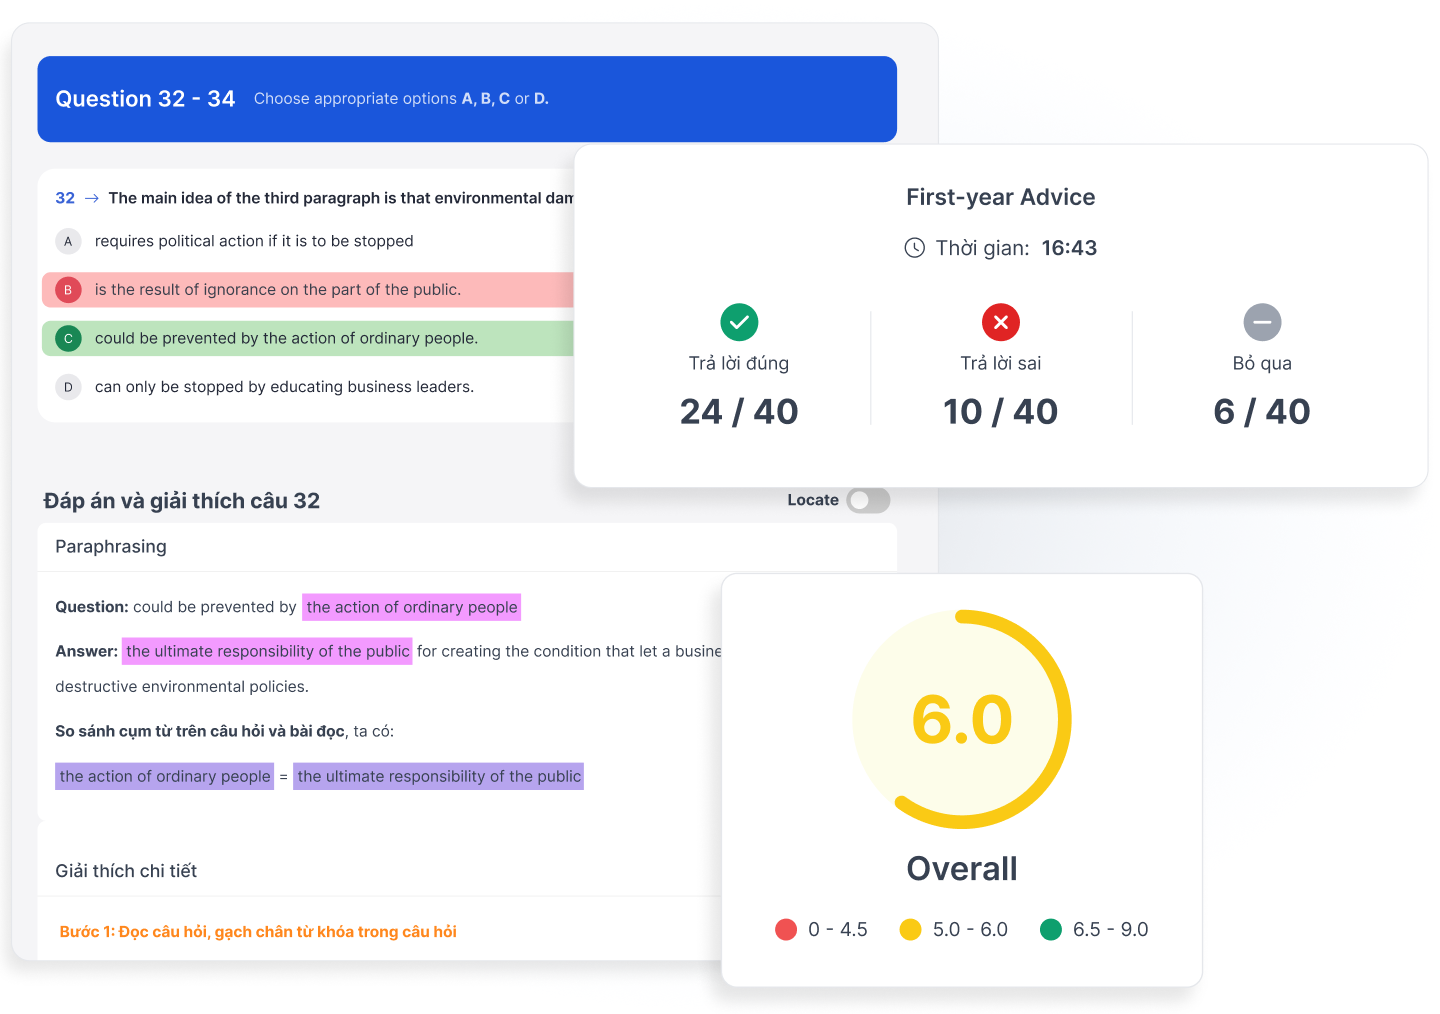This screenshot has height=1014, width=1440.
Task: Click the red 0 - 4.5 legend dot
Action: click(786, 930)
